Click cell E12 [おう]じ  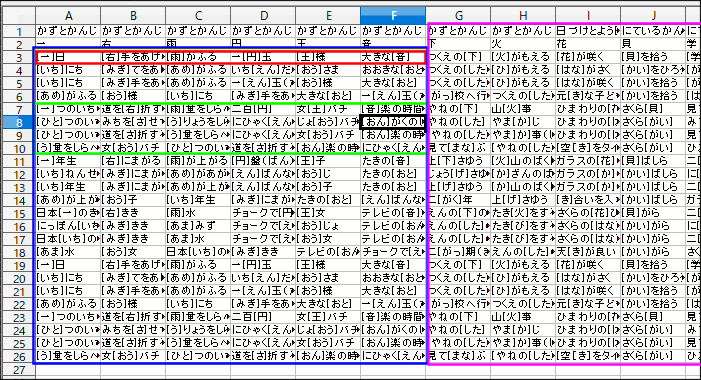[x=328, y=174]
